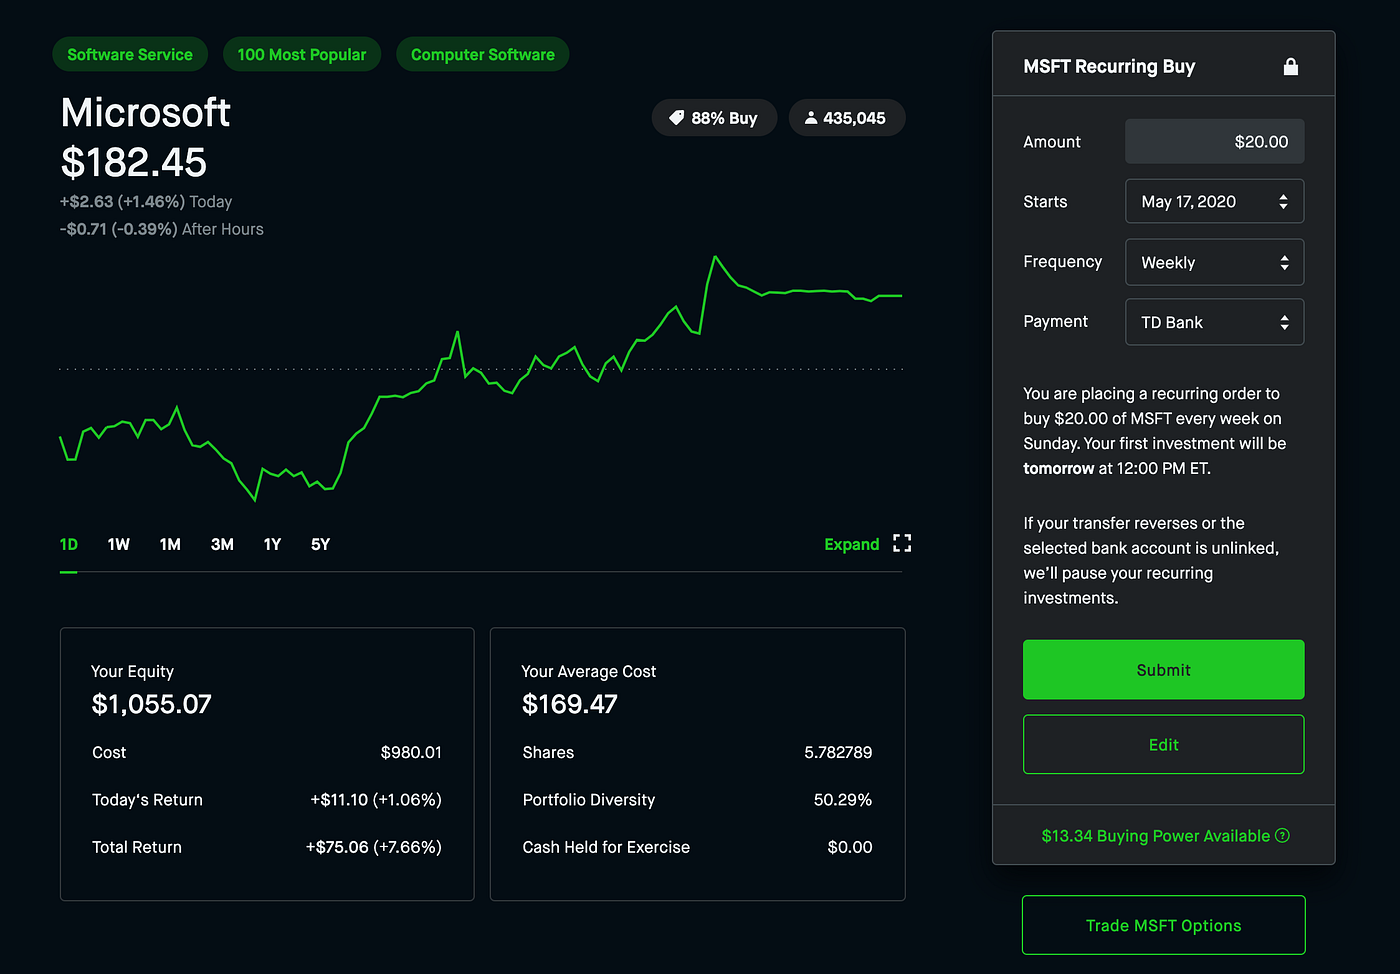Click the stock price $182.45
This screenshot has width=1400, height=974.
[x=134, y=162]
